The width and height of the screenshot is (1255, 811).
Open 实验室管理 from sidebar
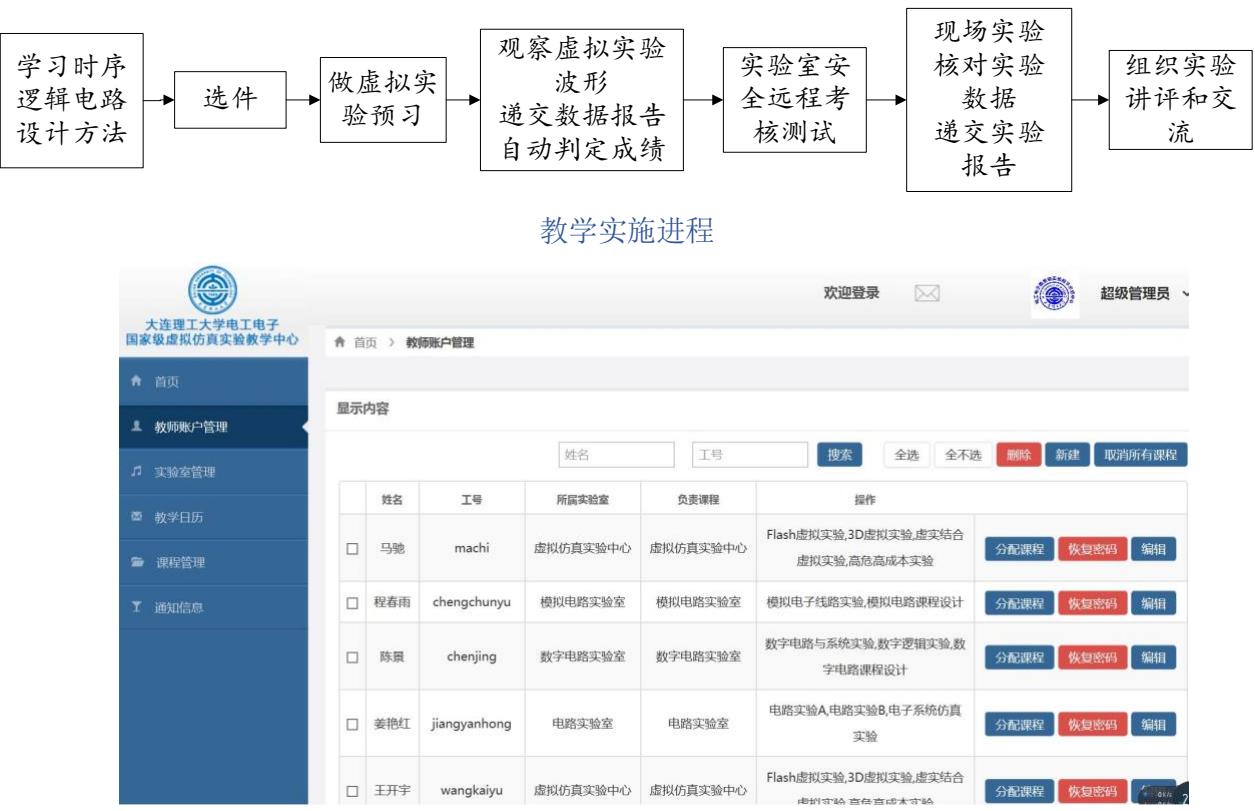pos(184,472)
